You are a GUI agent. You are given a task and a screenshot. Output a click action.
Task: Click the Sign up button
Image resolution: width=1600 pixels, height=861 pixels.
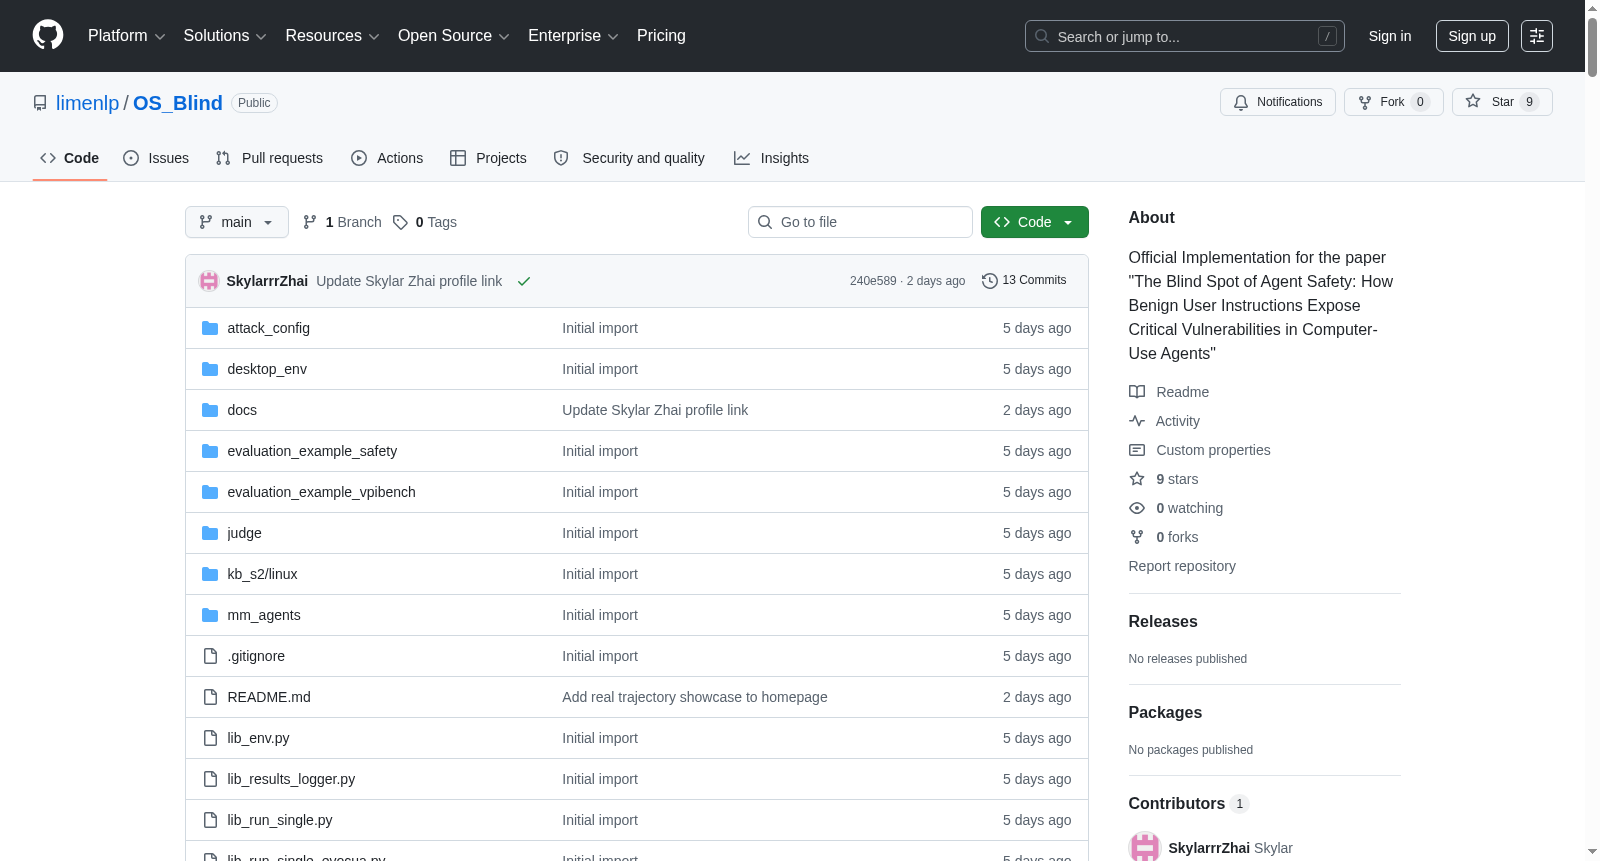(x=1472, y=36)
